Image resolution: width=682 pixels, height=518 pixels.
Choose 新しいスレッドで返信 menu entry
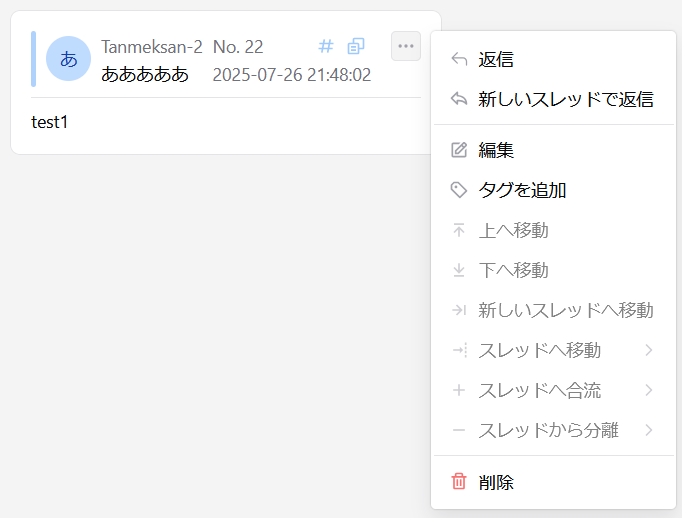[566, 100]
